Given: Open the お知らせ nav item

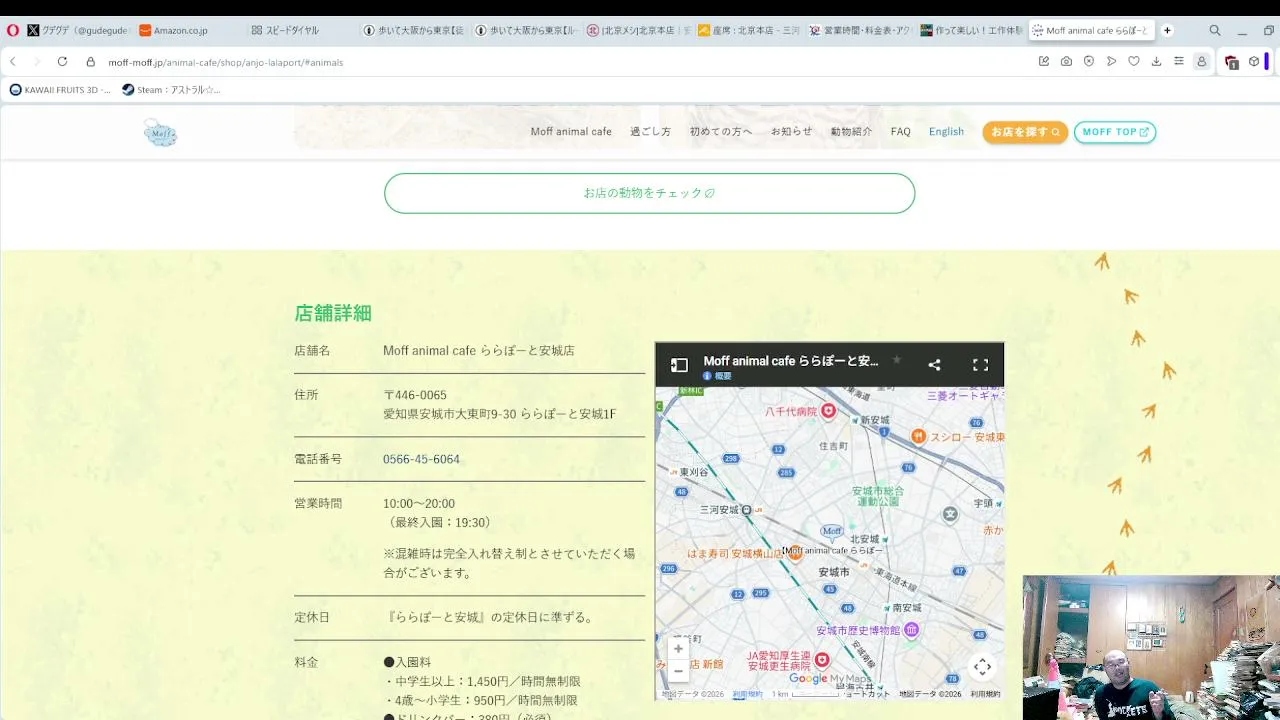Looking at the screenshot, I should click(791, 132).
